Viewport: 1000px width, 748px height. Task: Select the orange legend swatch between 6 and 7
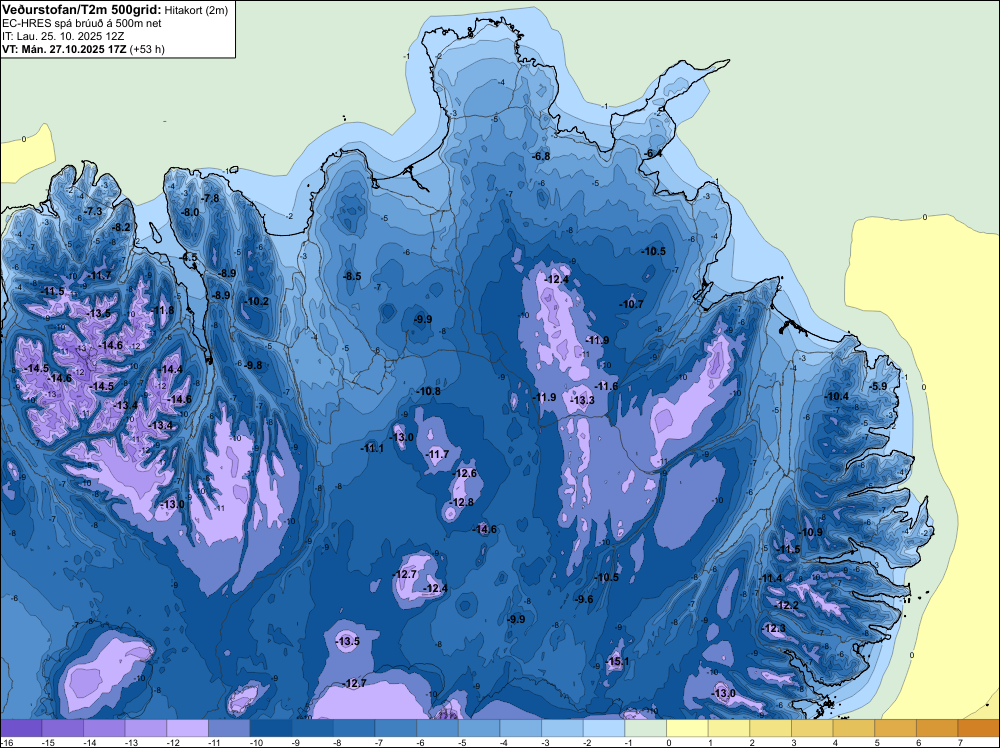[937, 728]
